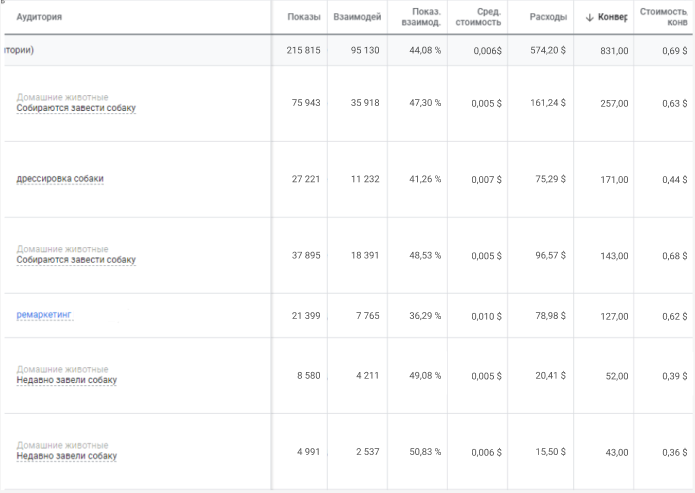
Task: Select conversions cell 171,00
Action: (614, 180)
